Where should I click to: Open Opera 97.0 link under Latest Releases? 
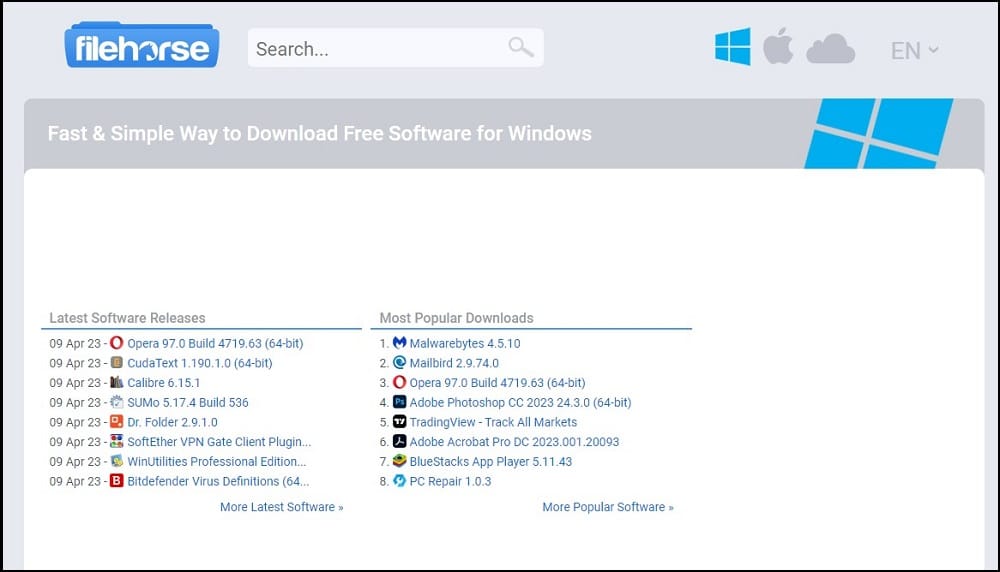[x=215, y=344]
